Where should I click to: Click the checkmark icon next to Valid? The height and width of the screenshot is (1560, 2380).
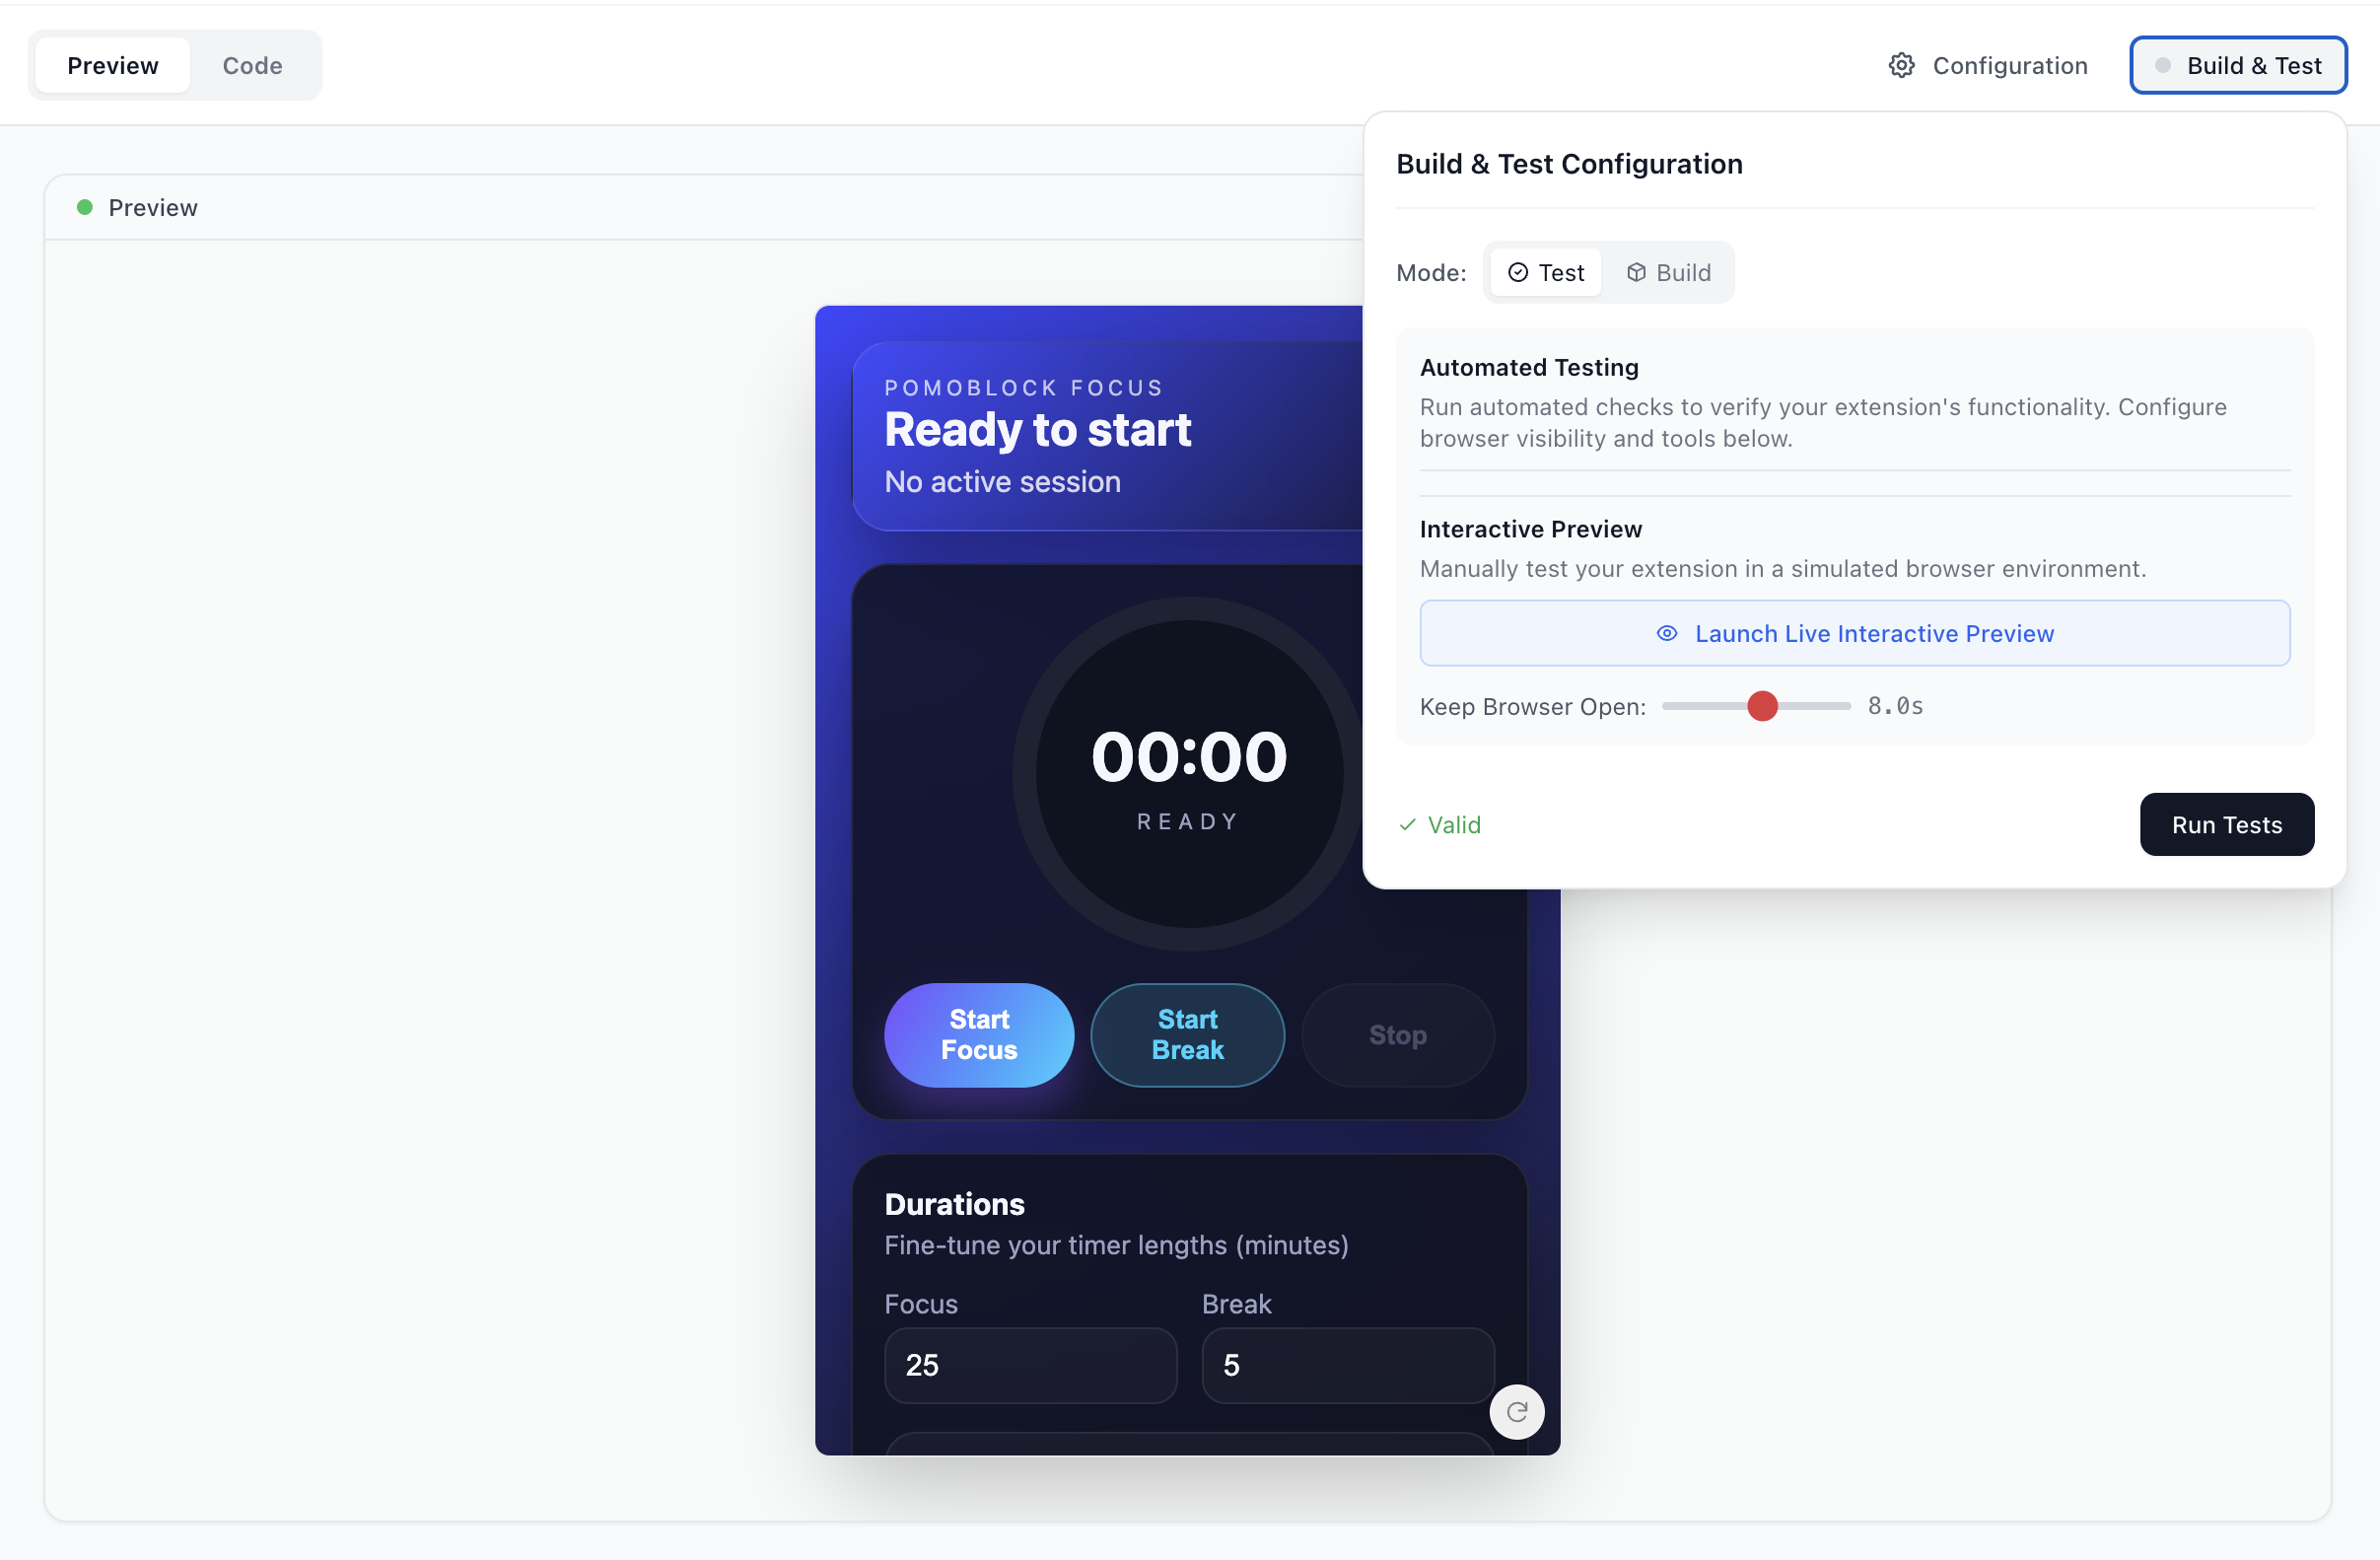pyautogui.click(x=1407, y=825)
